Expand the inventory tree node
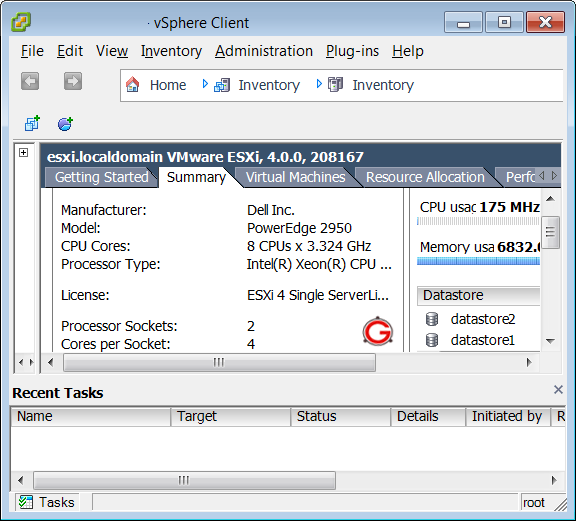This screenshot has width=576, height=521. 24,152
